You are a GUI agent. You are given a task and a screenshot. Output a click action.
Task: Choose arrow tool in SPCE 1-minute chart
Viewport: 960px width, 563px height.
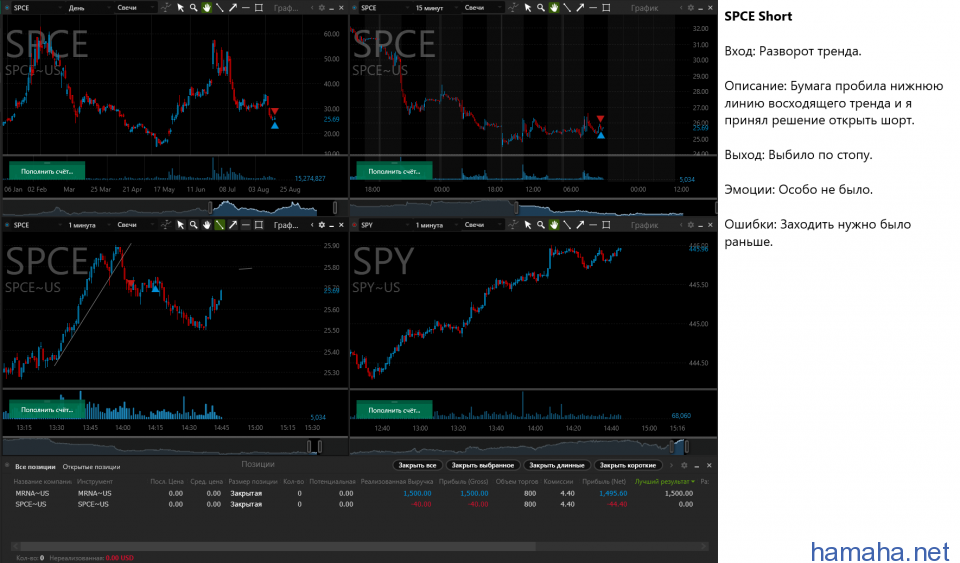click(x=233, y=225)
